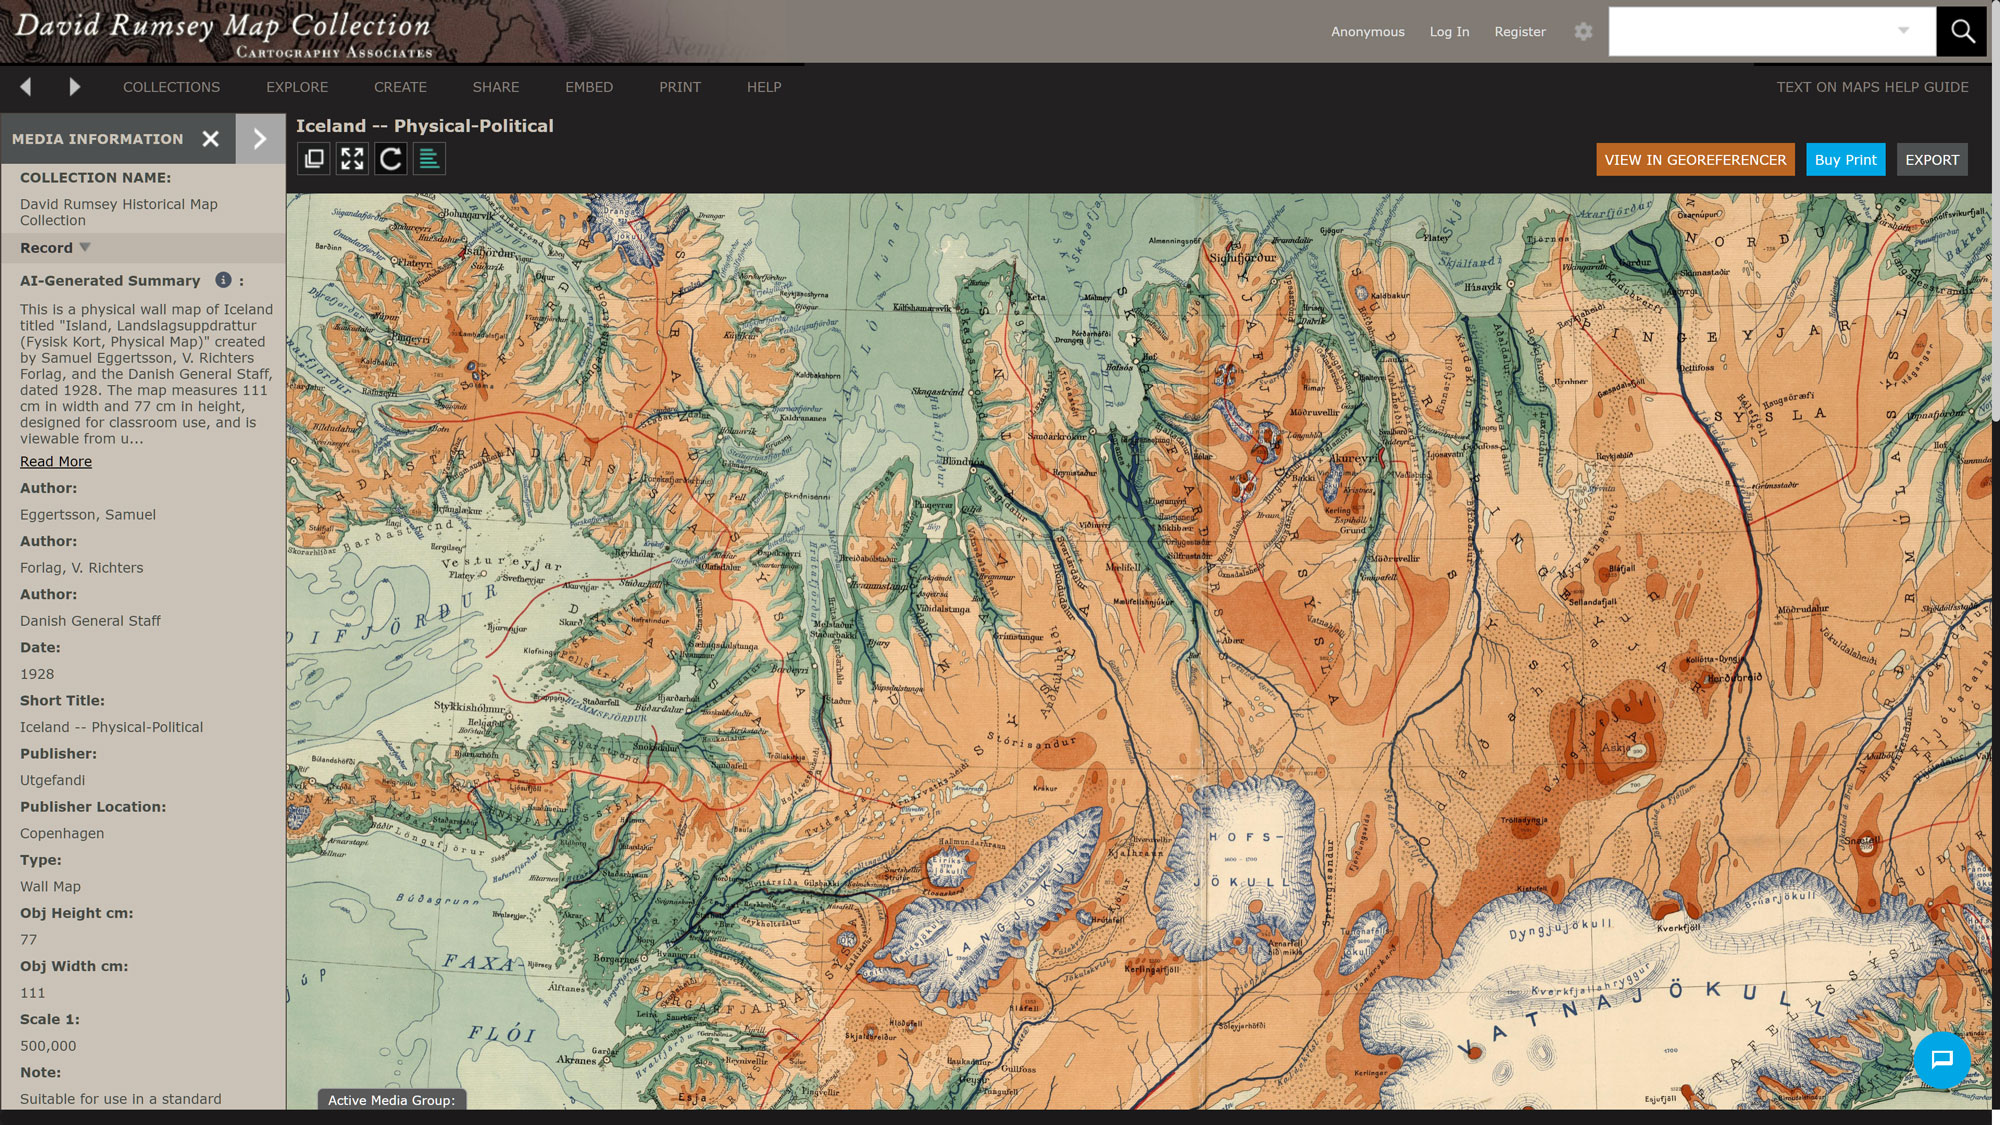
Task: Open the PRINT menu
Action: coord(680,87)
